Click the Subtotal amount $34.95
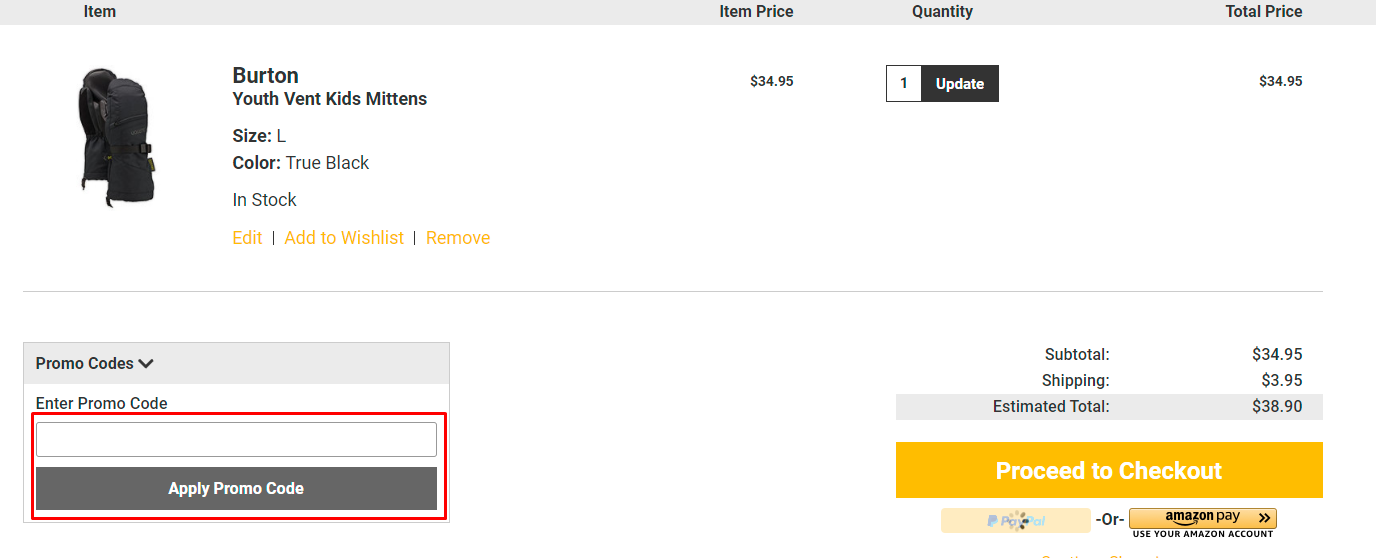1376x558 pixels. click(x=1277, y=354)
